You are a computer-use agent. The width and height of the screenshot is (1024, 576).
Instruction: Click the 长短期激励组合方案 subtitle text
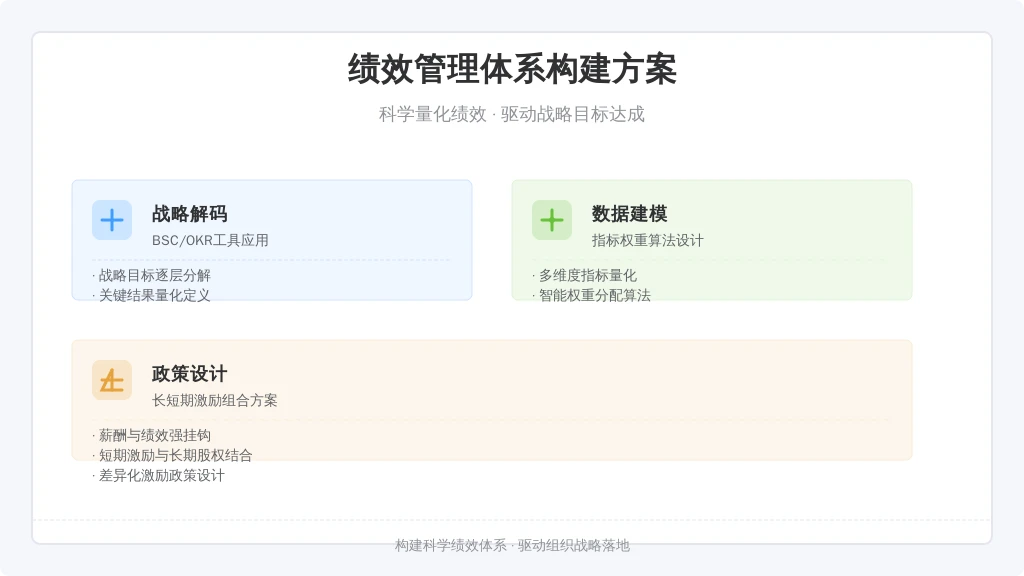pos(214,400)
